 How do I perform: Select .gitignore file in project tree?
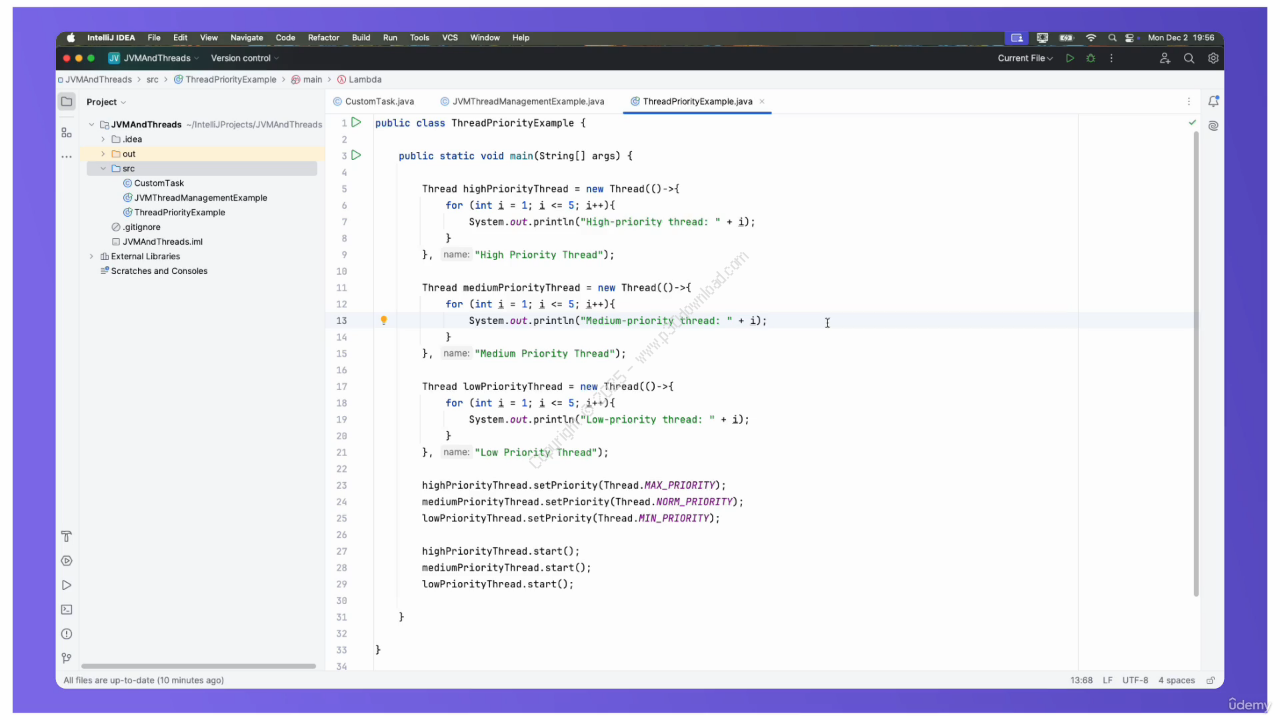click(135, 227)
